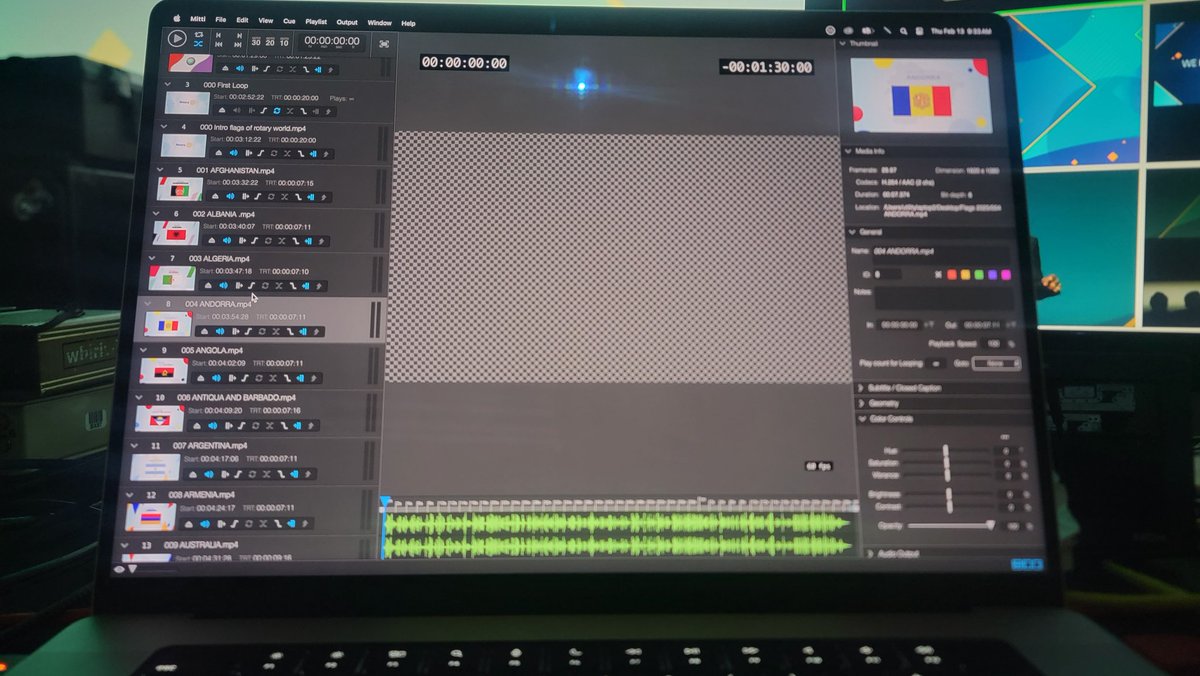
Task: Mute audio speaker on 001 AFGHANISTAN cue
Action: (229, 196)
